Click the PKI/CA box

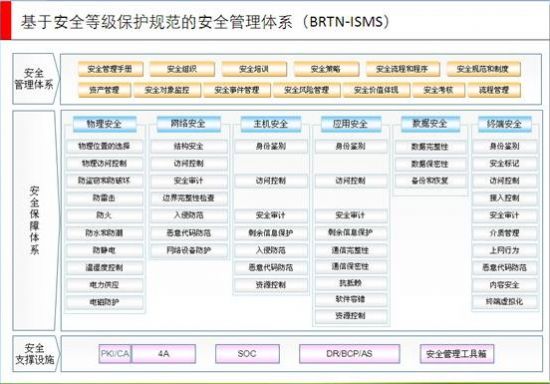pyautogui.click(x=115, y=353)
